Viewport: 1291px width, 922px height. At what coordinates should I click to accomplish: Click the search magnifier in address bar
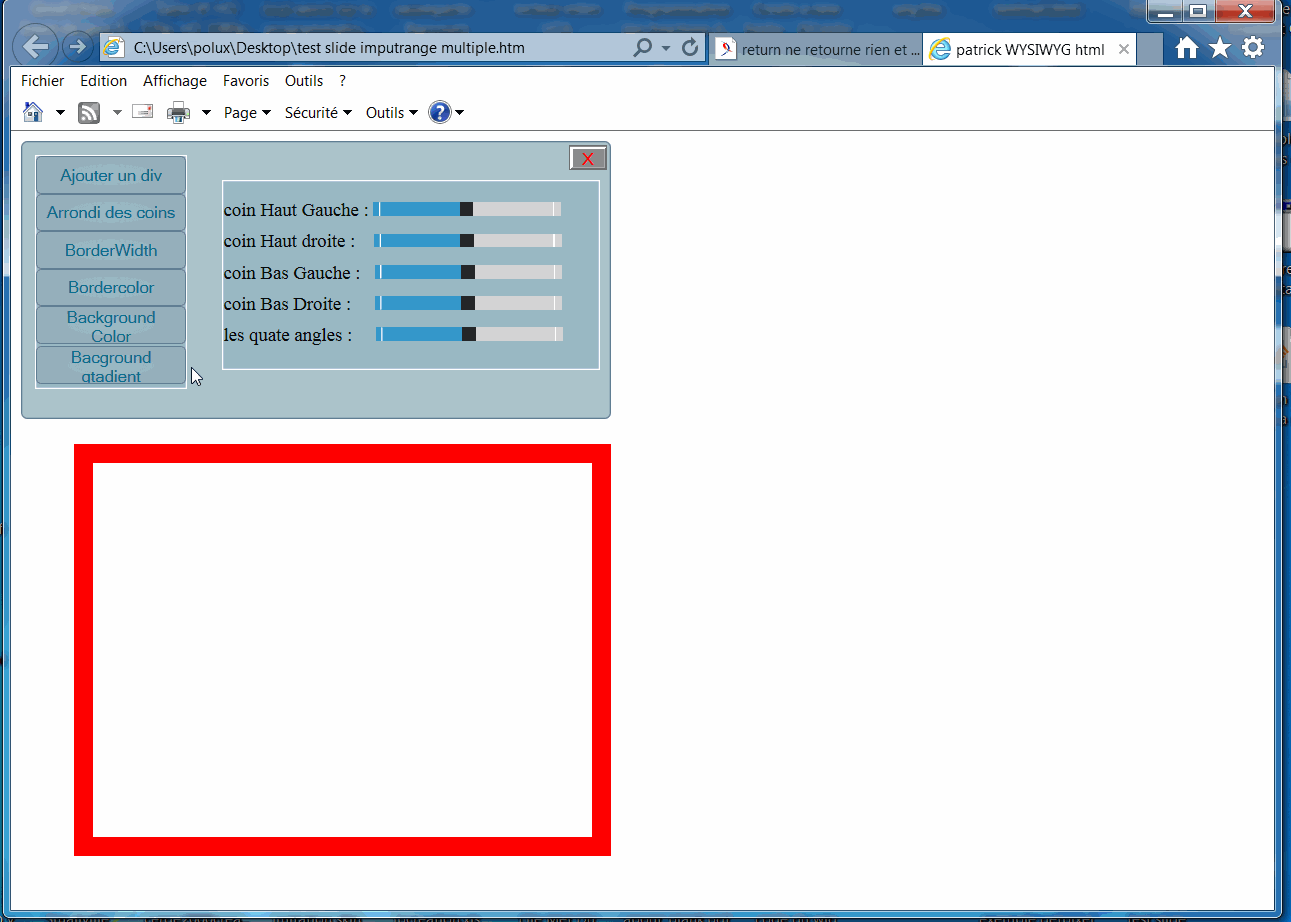coord(643,48)
